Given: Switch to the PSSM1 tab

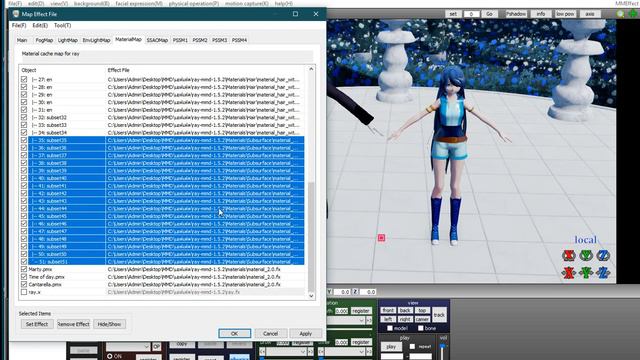Looking at the screenshot, I should (180, 40).
